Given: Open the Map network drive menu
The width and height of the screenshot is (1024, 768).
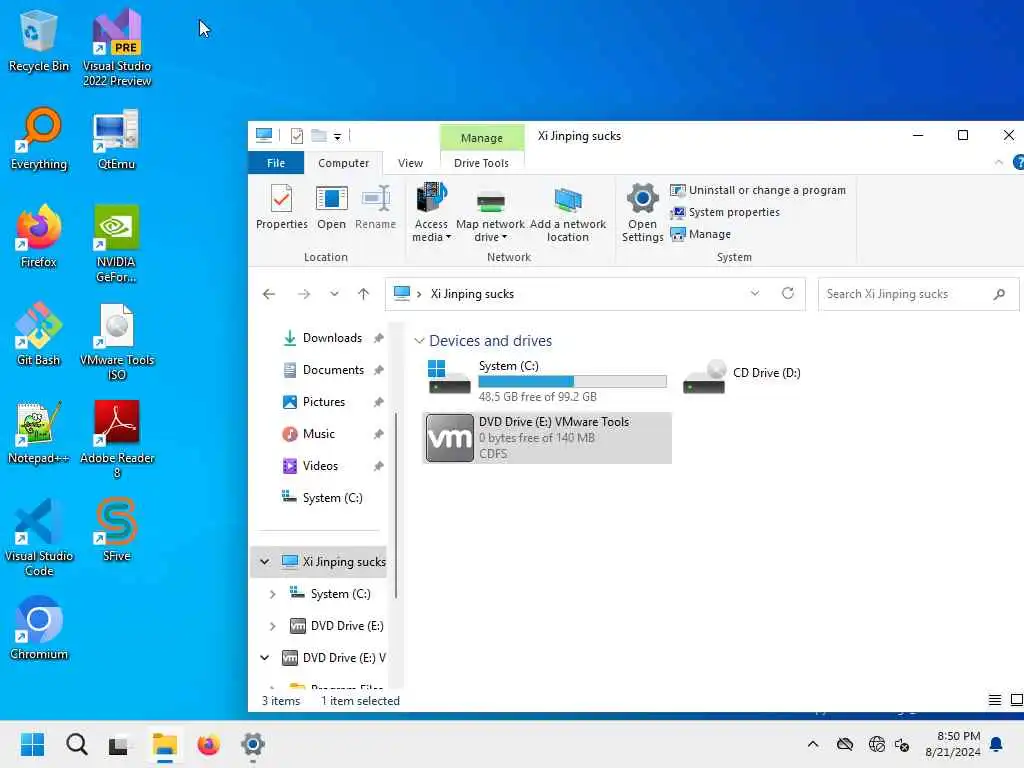Looking at the screenshot, I should pyautogui.click(x=490, y=213).
